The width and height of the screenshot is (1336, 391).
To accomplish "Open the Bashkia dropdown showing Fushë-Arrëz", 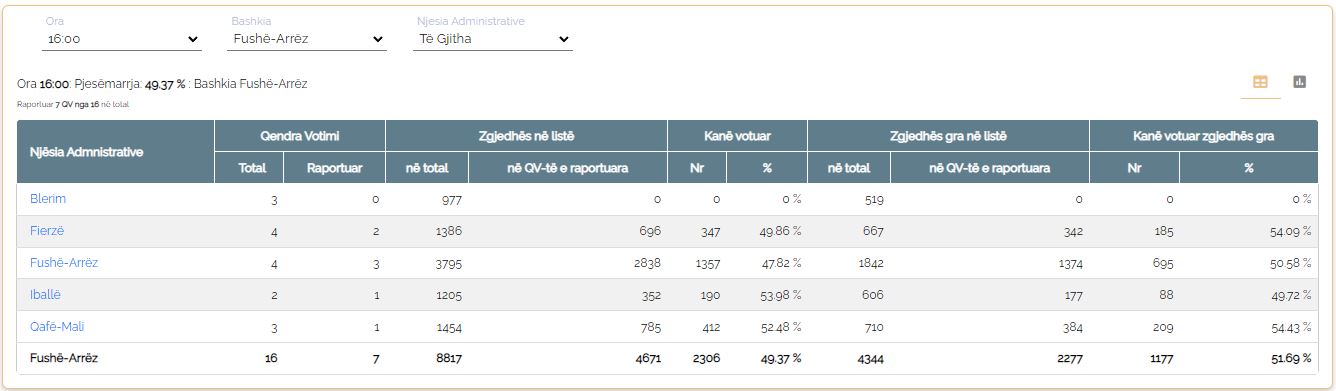I will [x=307, y=39].
